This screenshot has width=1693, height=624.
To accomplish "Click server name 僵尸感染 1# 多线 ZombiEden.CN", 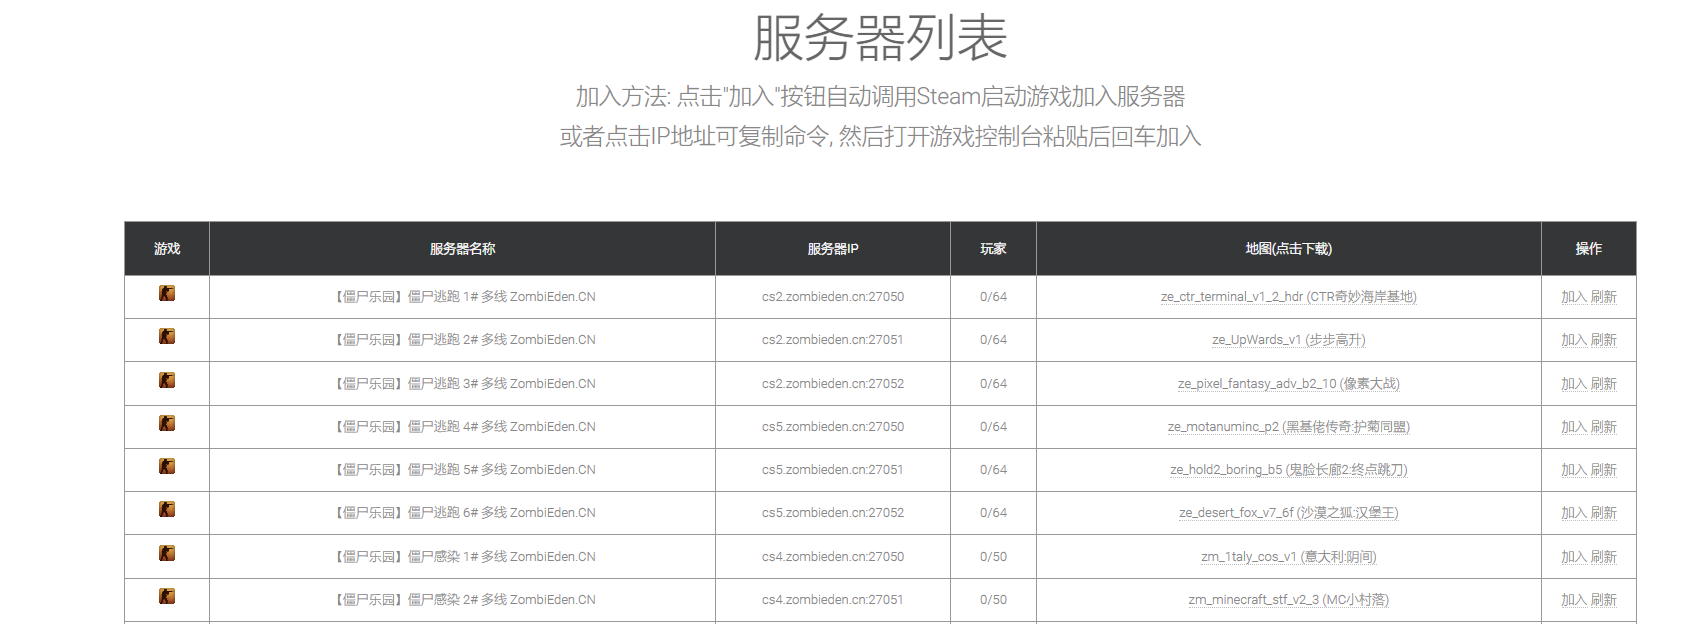I will pos(463,557).
